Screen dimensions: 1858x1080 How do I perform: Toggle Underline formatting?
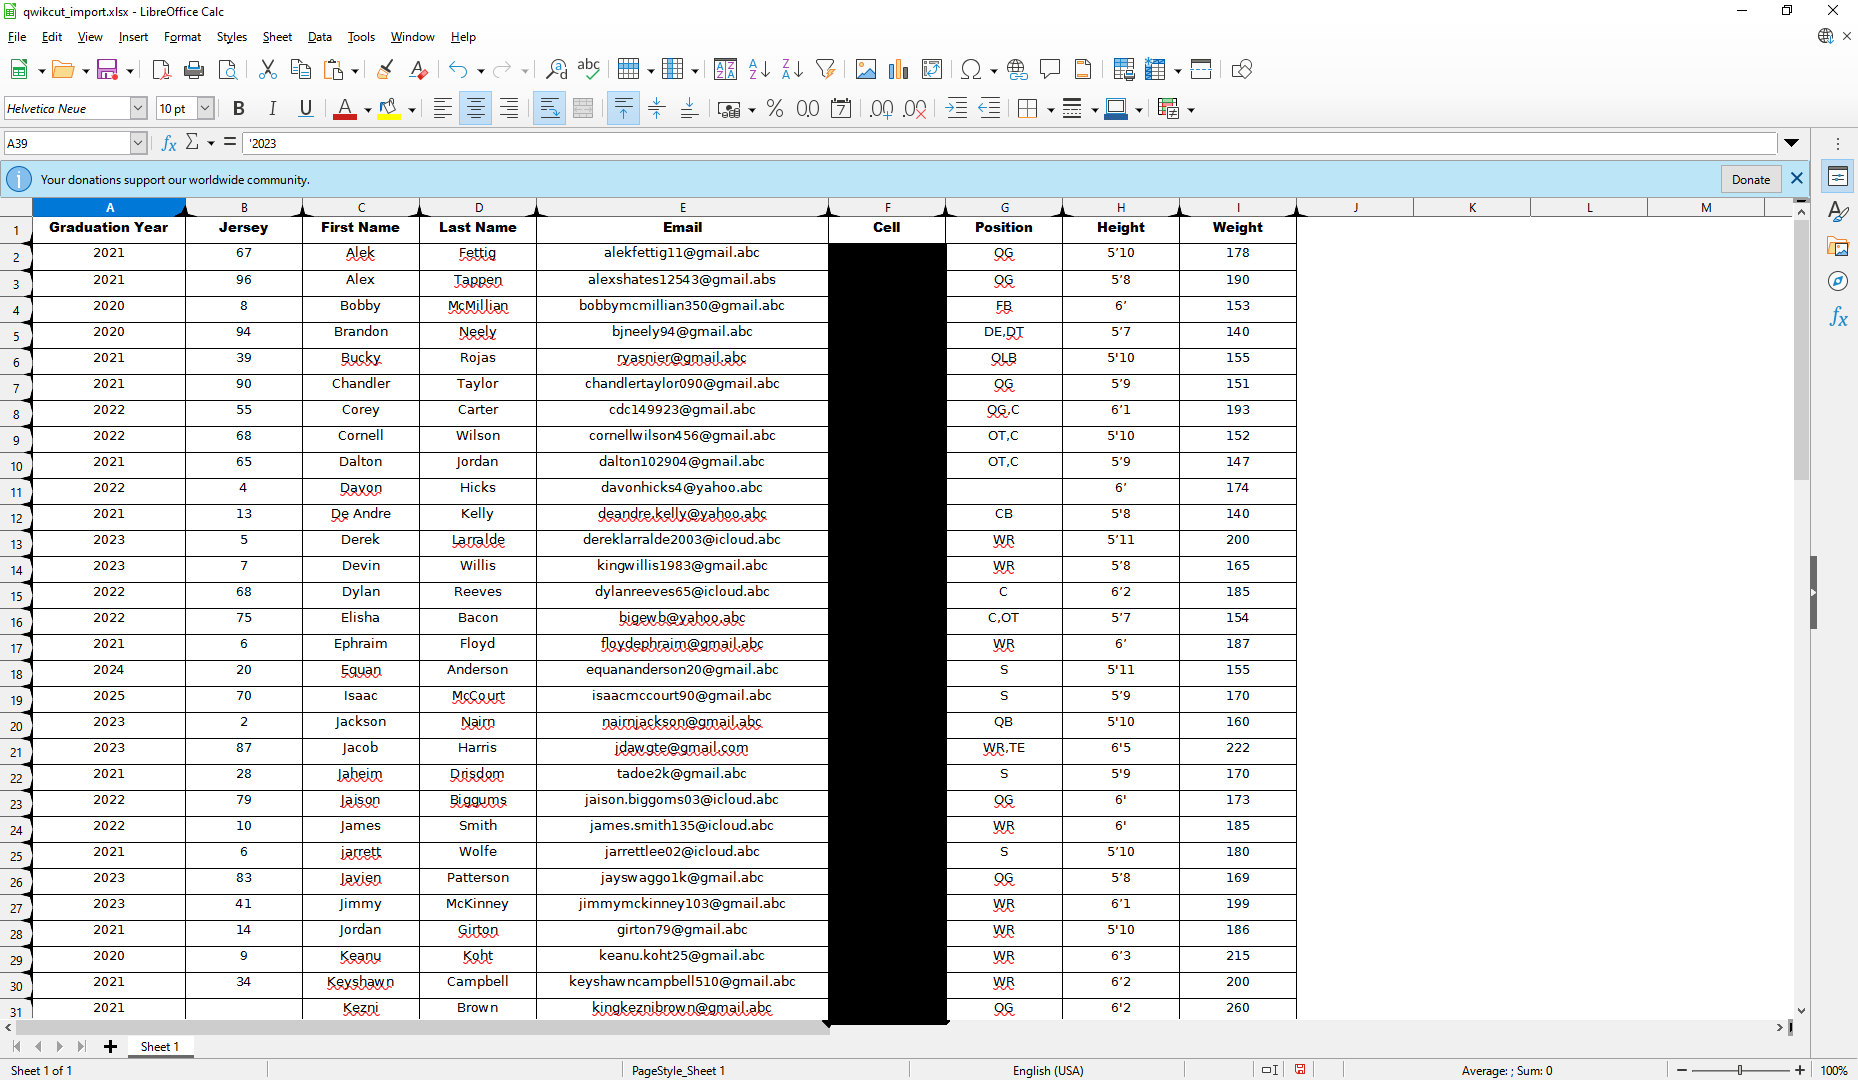point(306,109)
